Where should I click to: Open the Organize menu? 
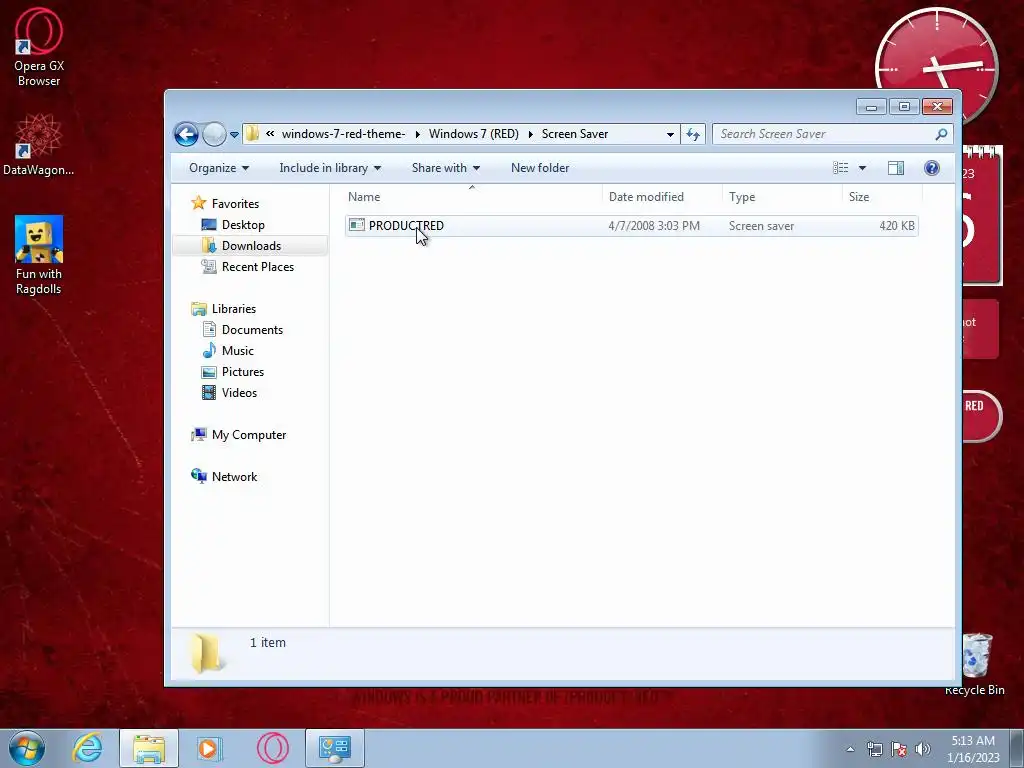click(x=219, y=168)
